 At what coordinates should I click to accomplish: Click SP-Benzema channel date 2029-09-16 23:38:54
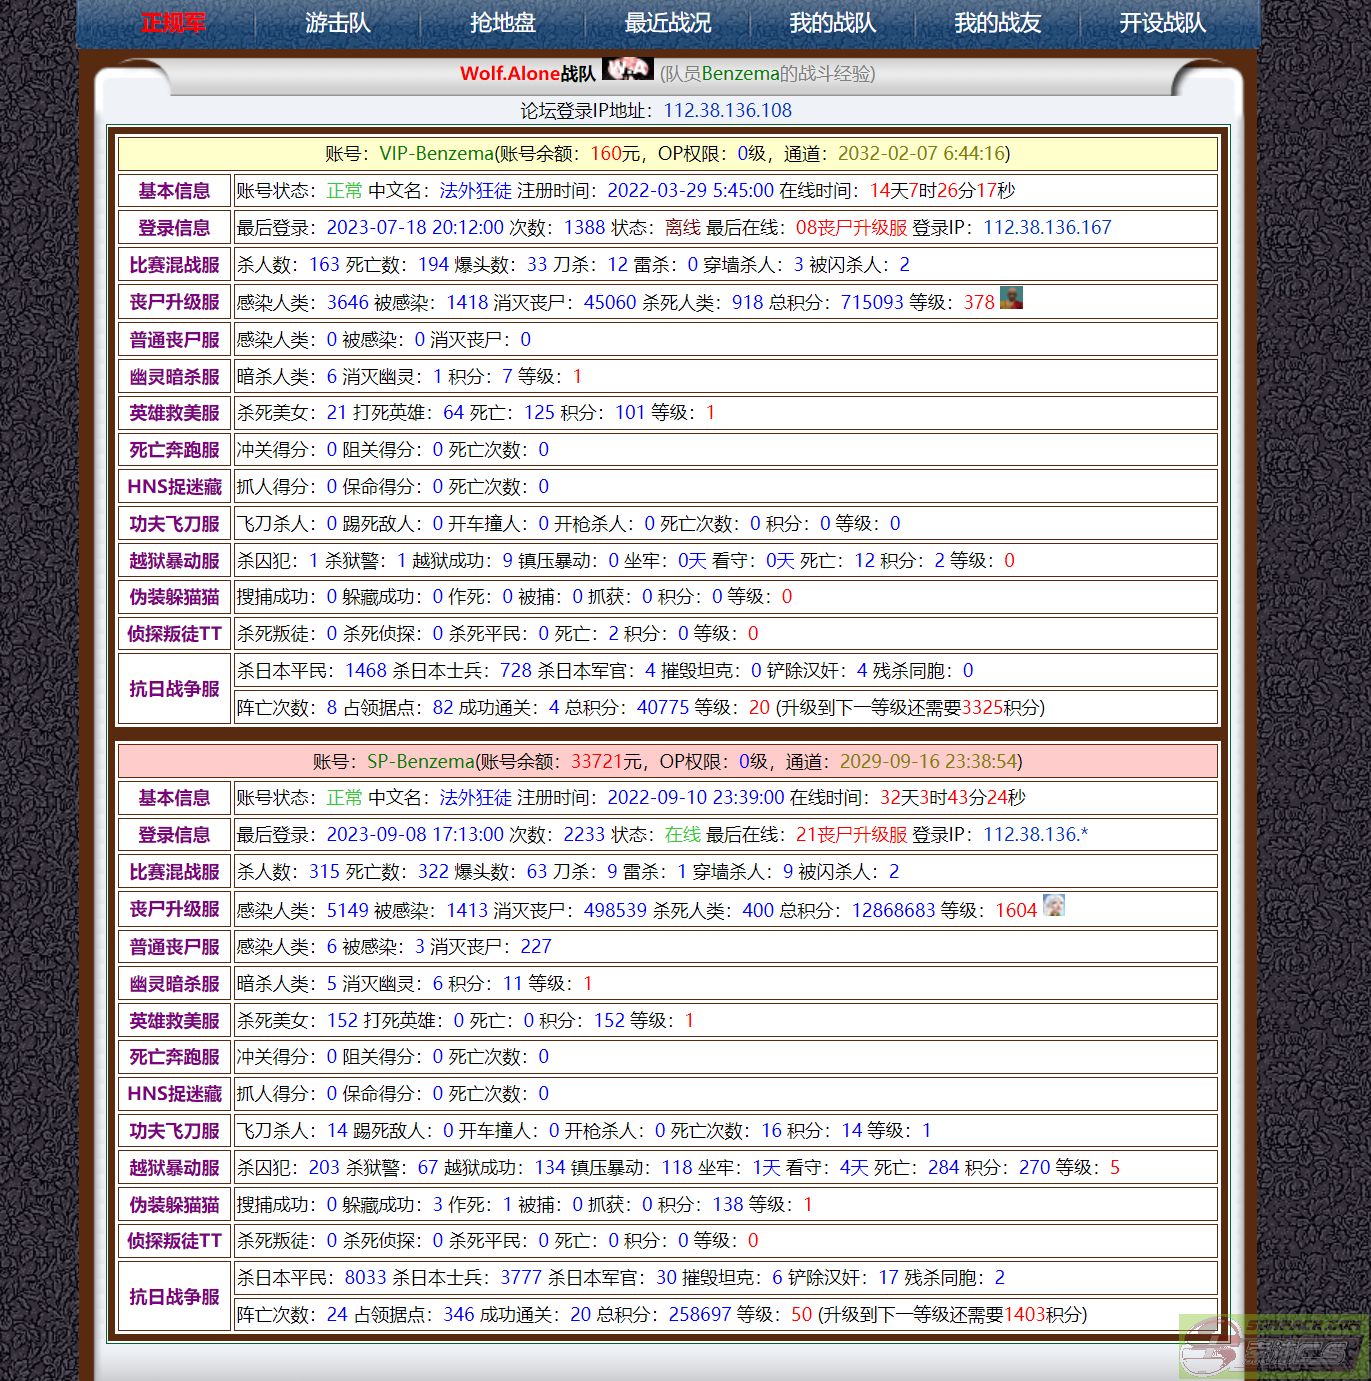click(x=928, y=761)
